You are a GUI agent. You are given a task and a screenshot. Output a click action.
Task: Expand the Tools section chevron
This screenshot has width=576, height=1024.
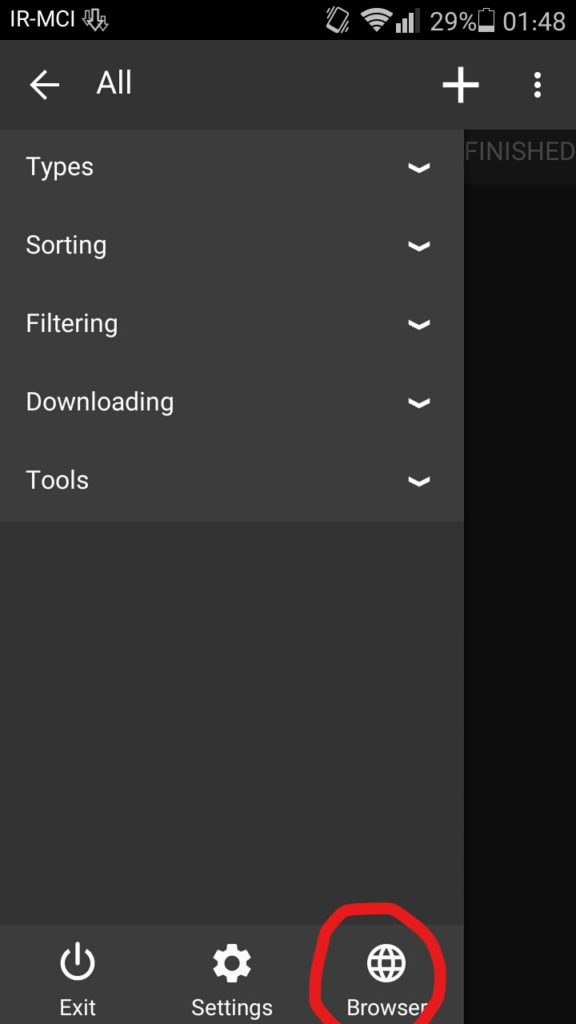coord(419,481)
